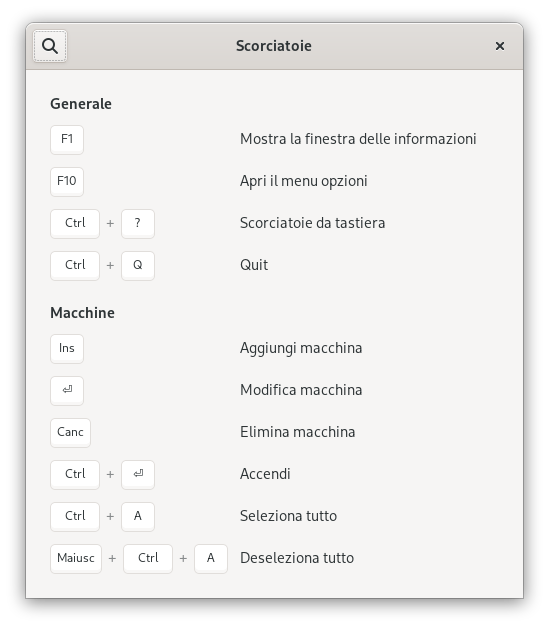Select the 'Elimina macchina' label
The width and height of the screenshot is (549, 627).
[297, 432]
